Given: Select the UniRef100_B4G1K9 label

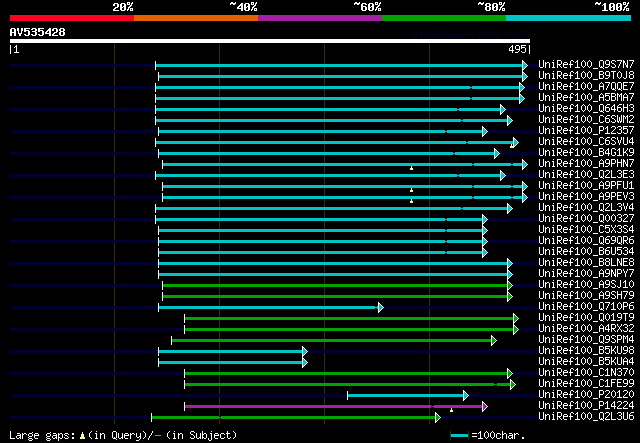Looking at the screenshot, I should [586, 152].
